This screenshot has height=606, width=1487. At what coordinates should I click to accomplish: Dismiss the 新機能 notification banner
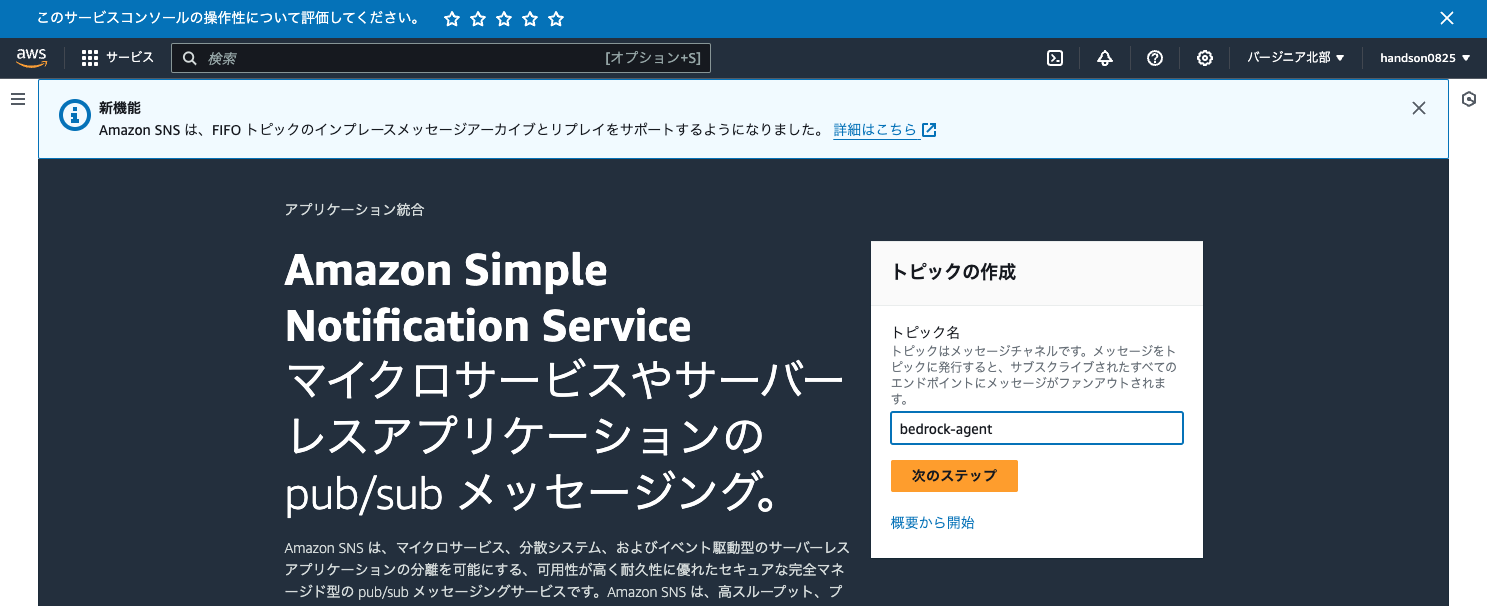(x=1419, y=108)
